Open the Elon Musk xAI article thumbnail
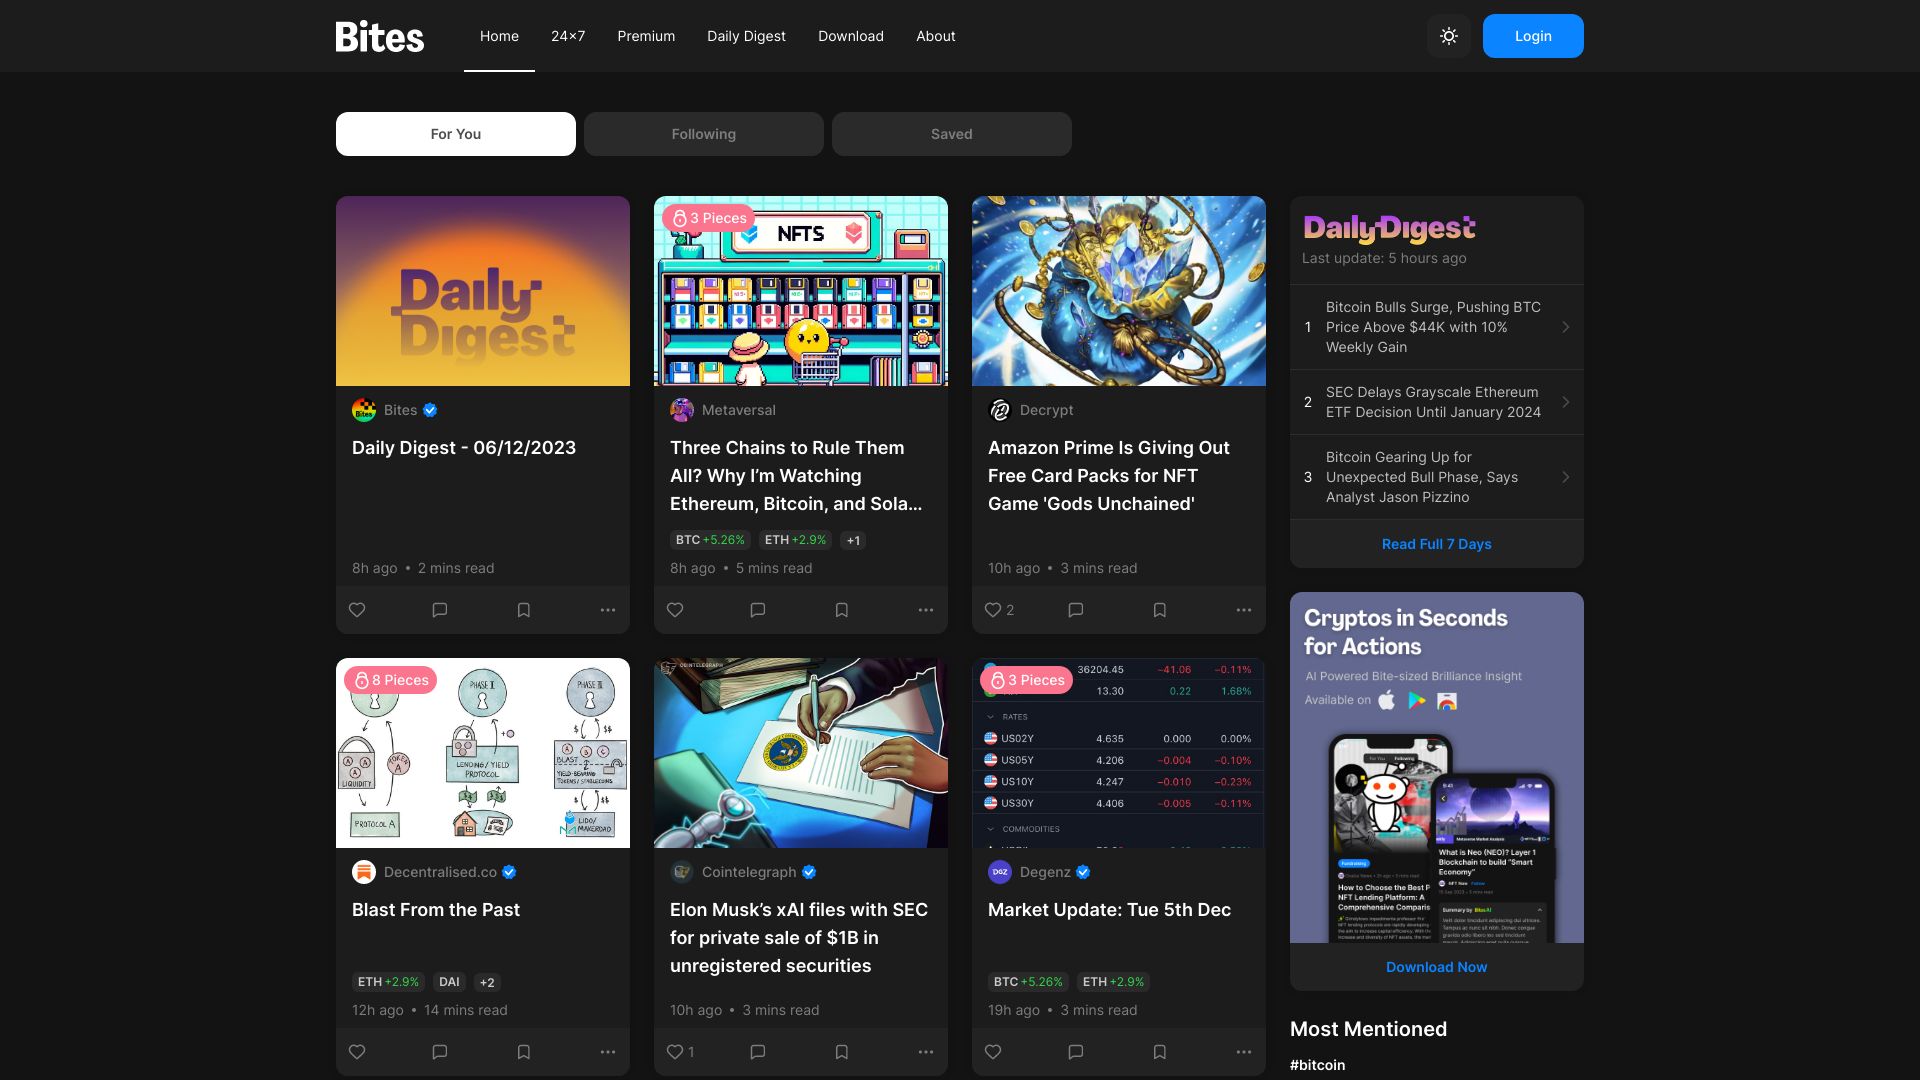 tap(800, 752)
